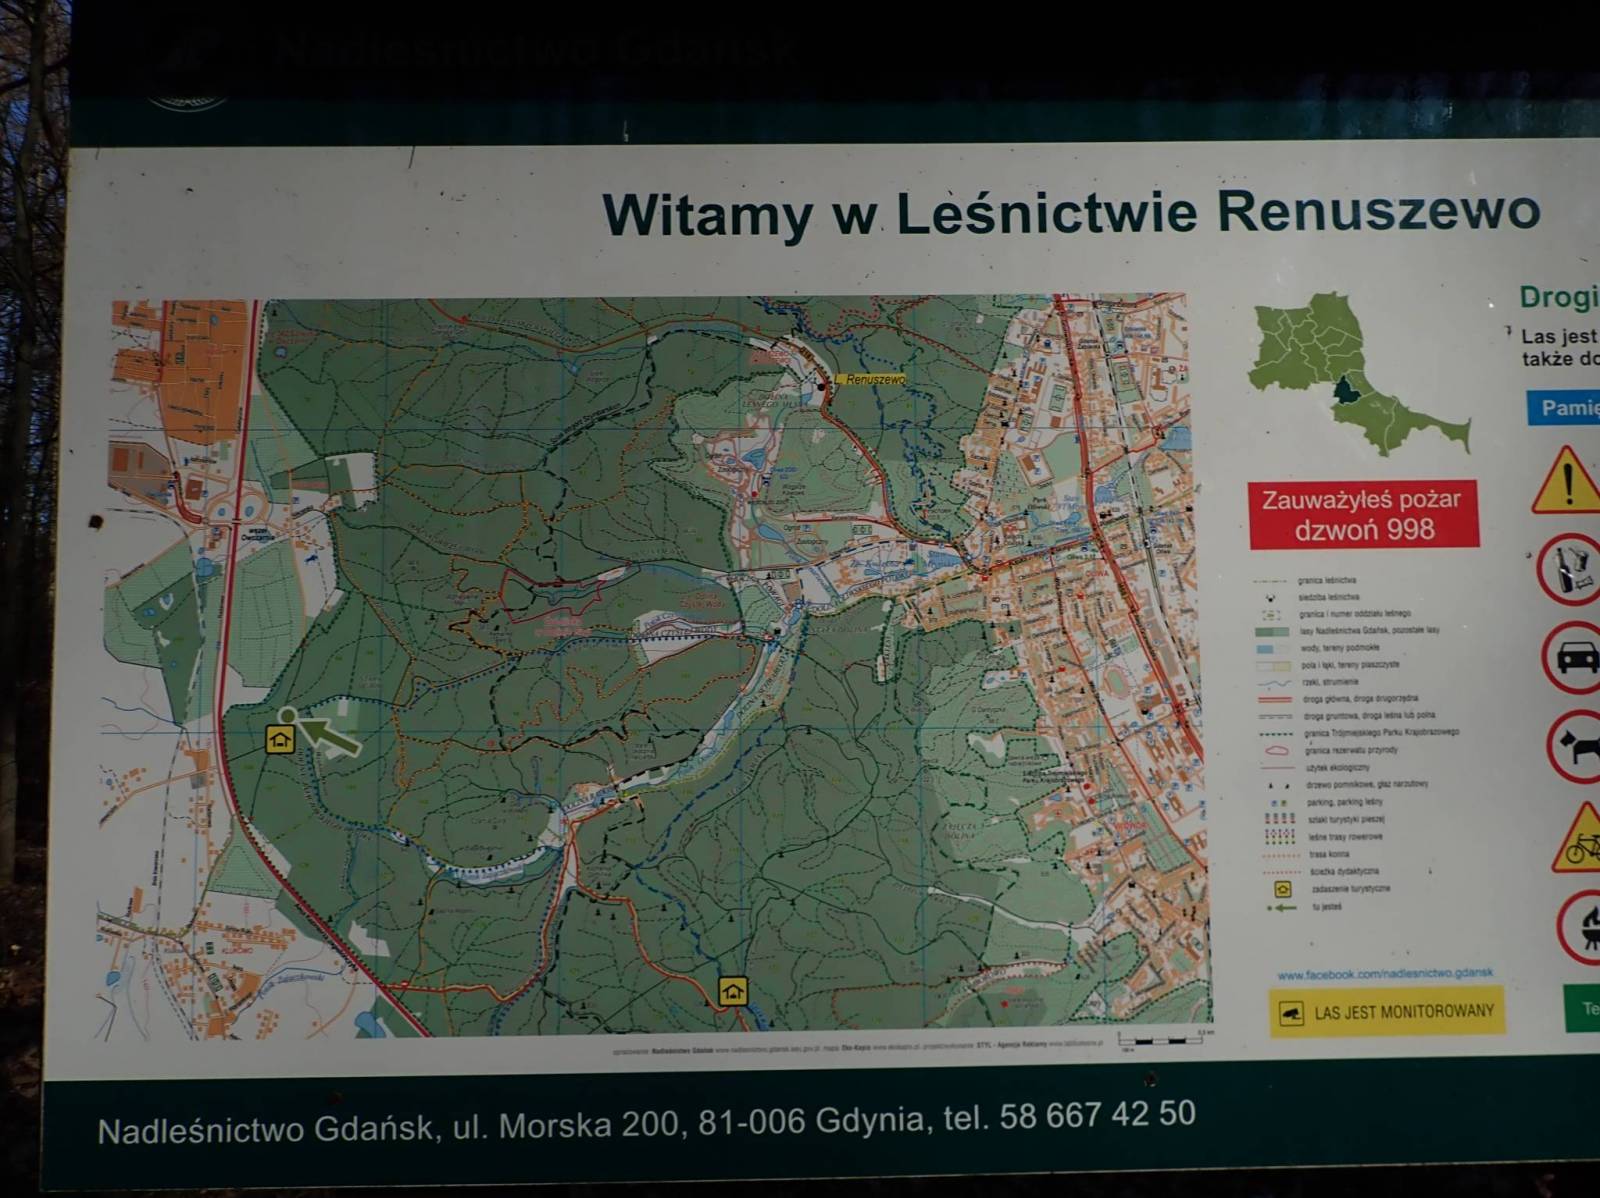The width and height of the screenshot is (1600, 1198).
Task: Click the green forest color swatch in legend
Action: [x=1271, y=631]
